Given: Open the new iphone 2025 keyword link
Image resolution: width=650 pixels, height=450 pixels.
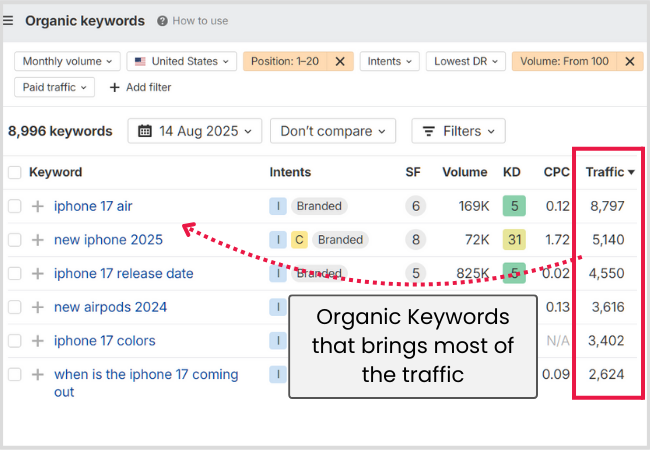Looking at the screenshot, I should tap(108, 240).
